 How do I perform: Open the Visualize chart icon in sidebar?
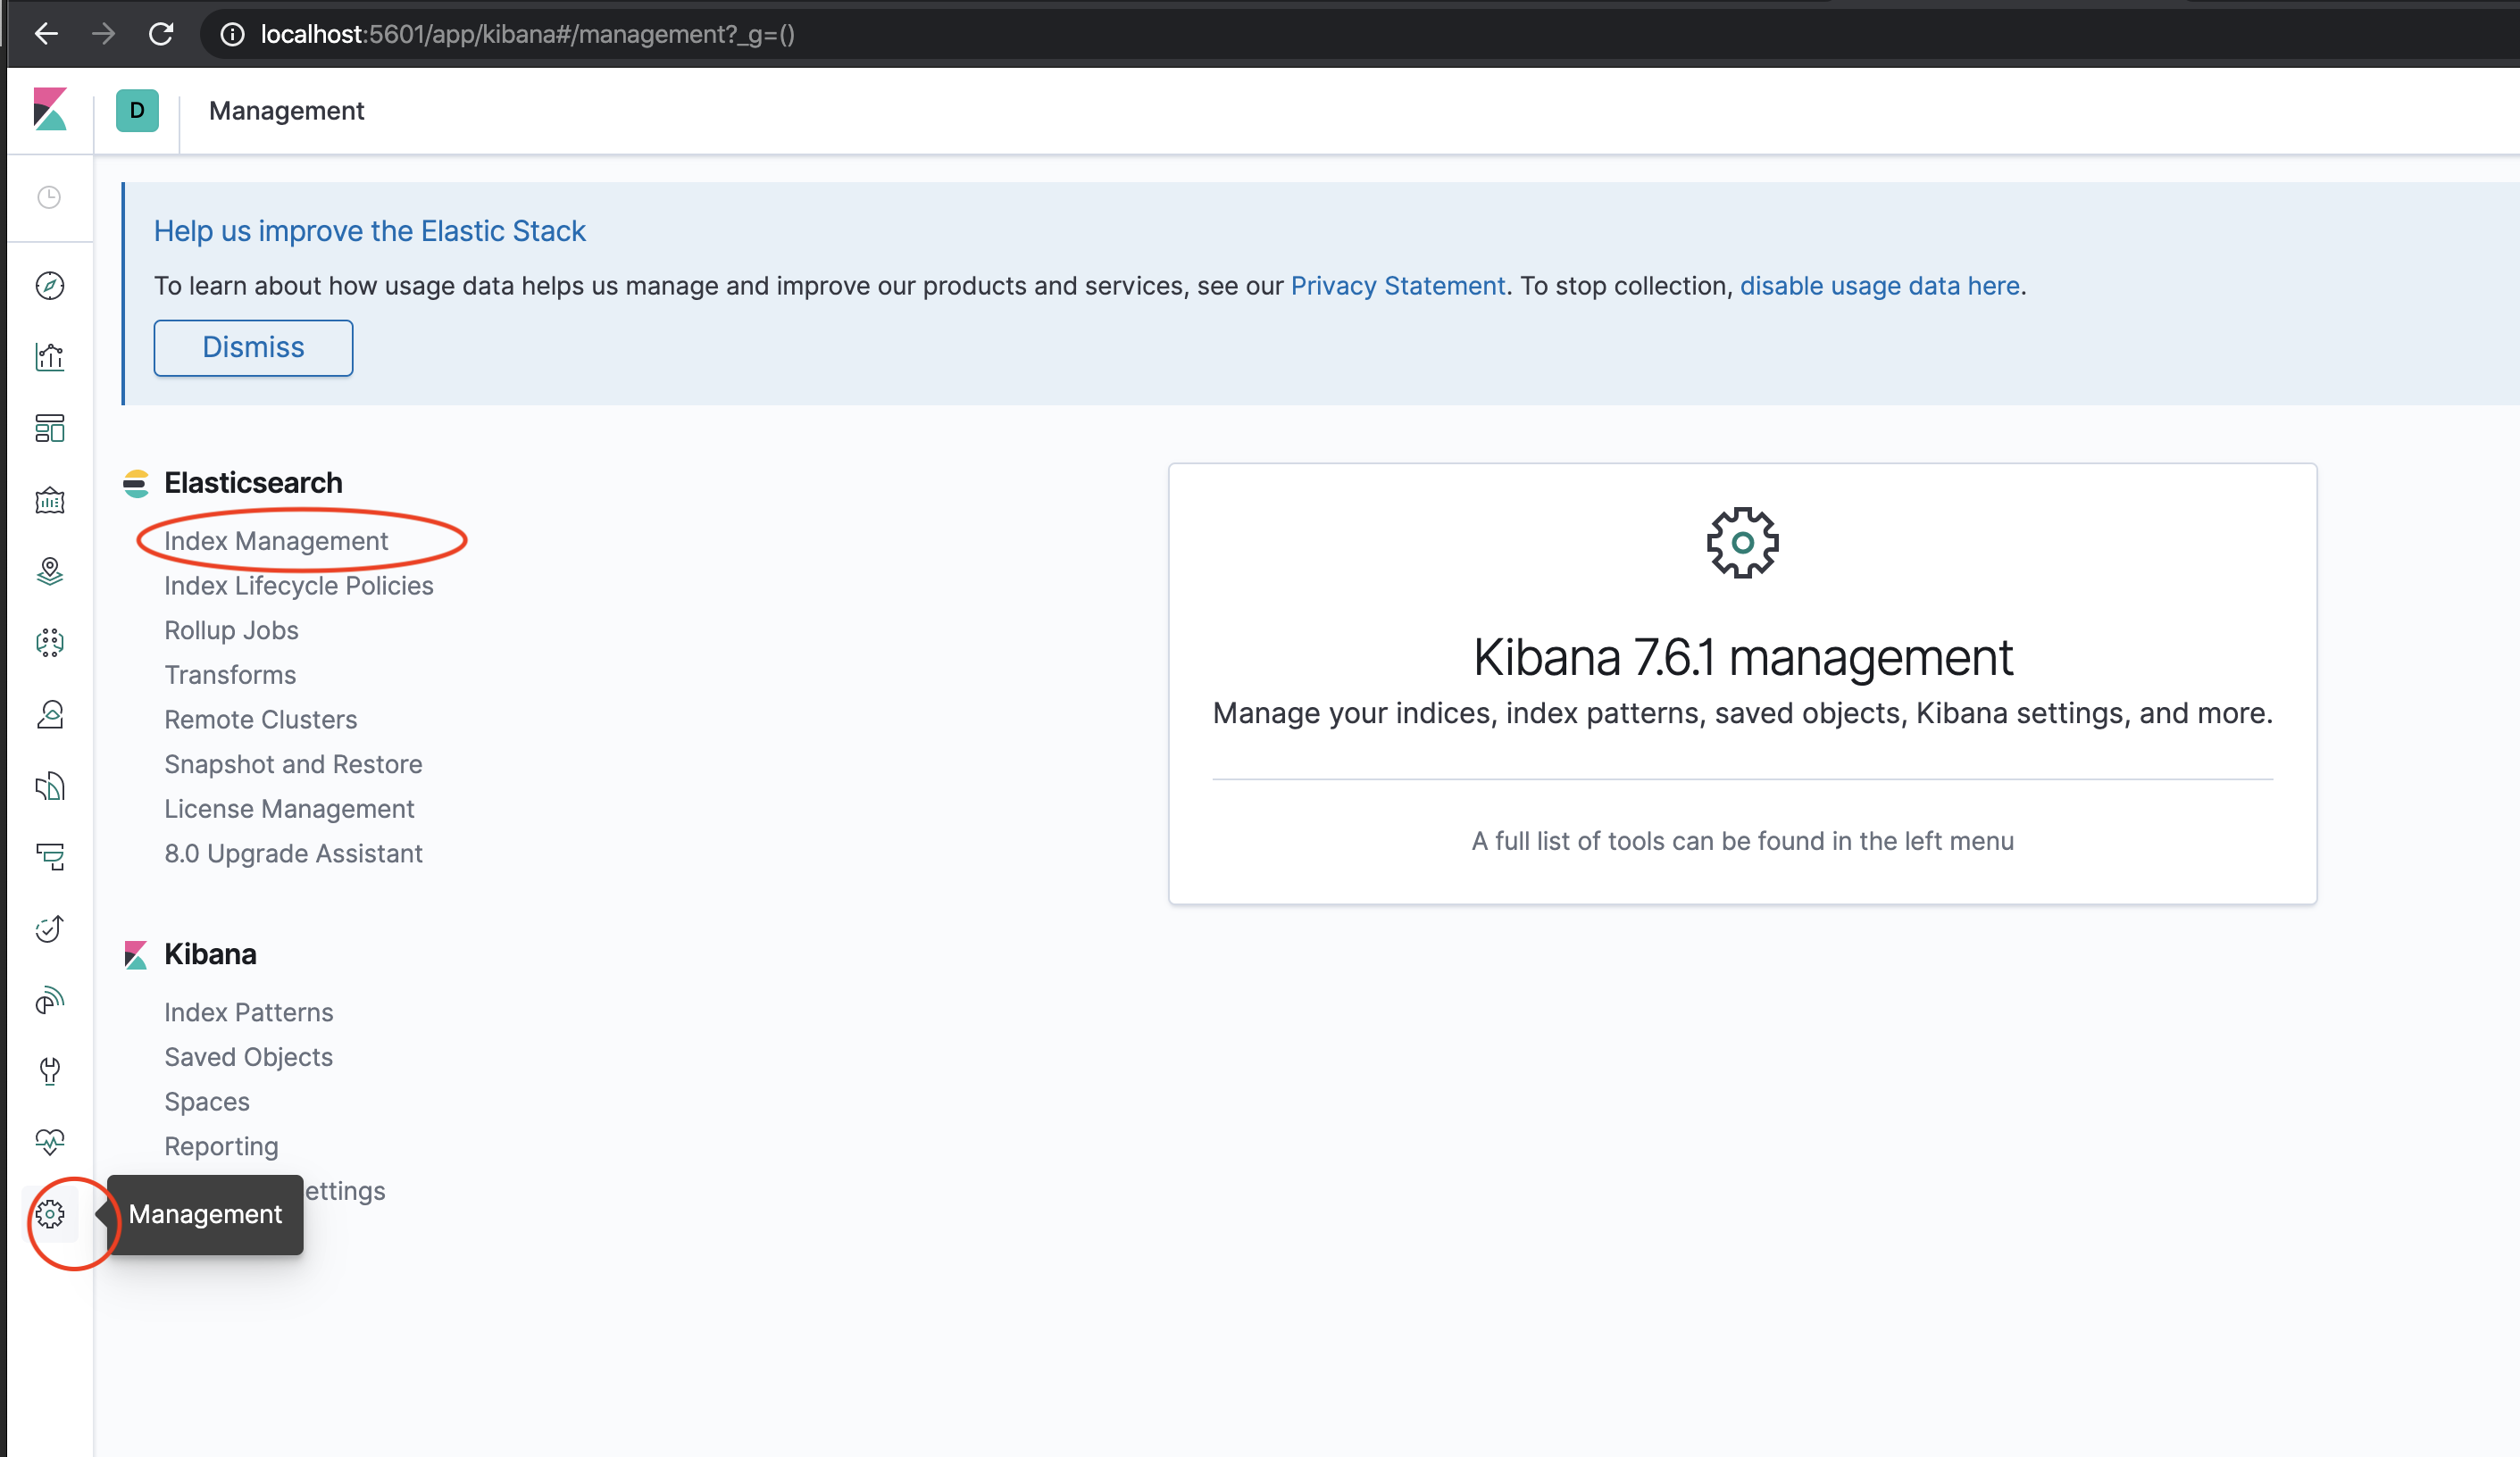pos(50,357)
